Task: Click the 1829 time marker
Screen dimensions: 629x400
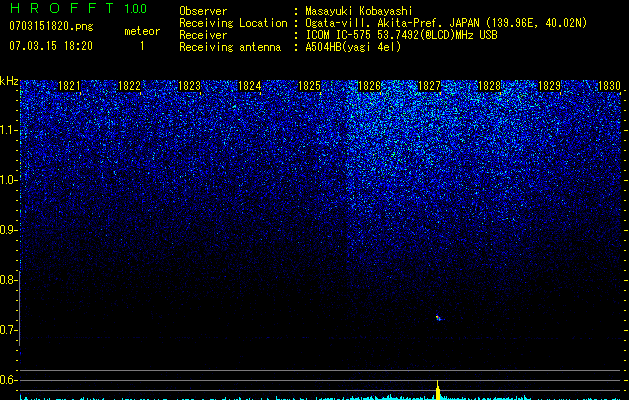Action: (549, 86)
